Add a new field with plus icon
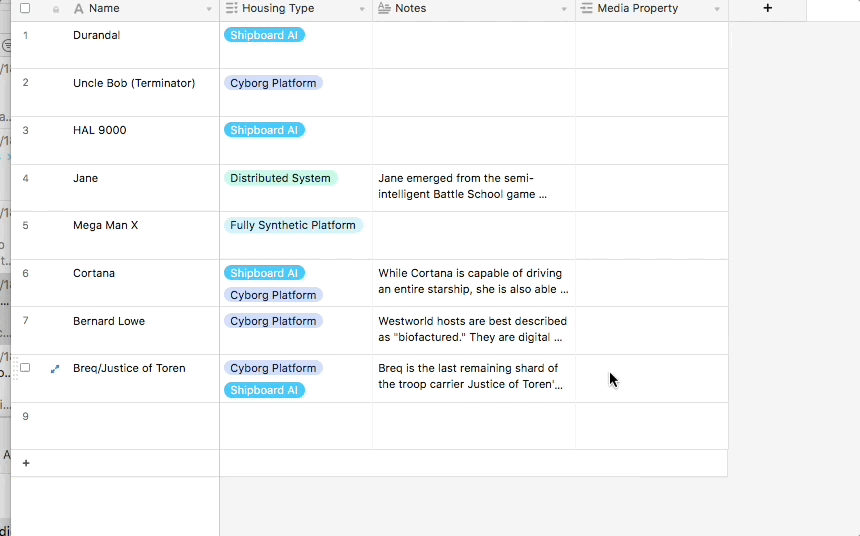860x536 pixels. coord(767,8)
